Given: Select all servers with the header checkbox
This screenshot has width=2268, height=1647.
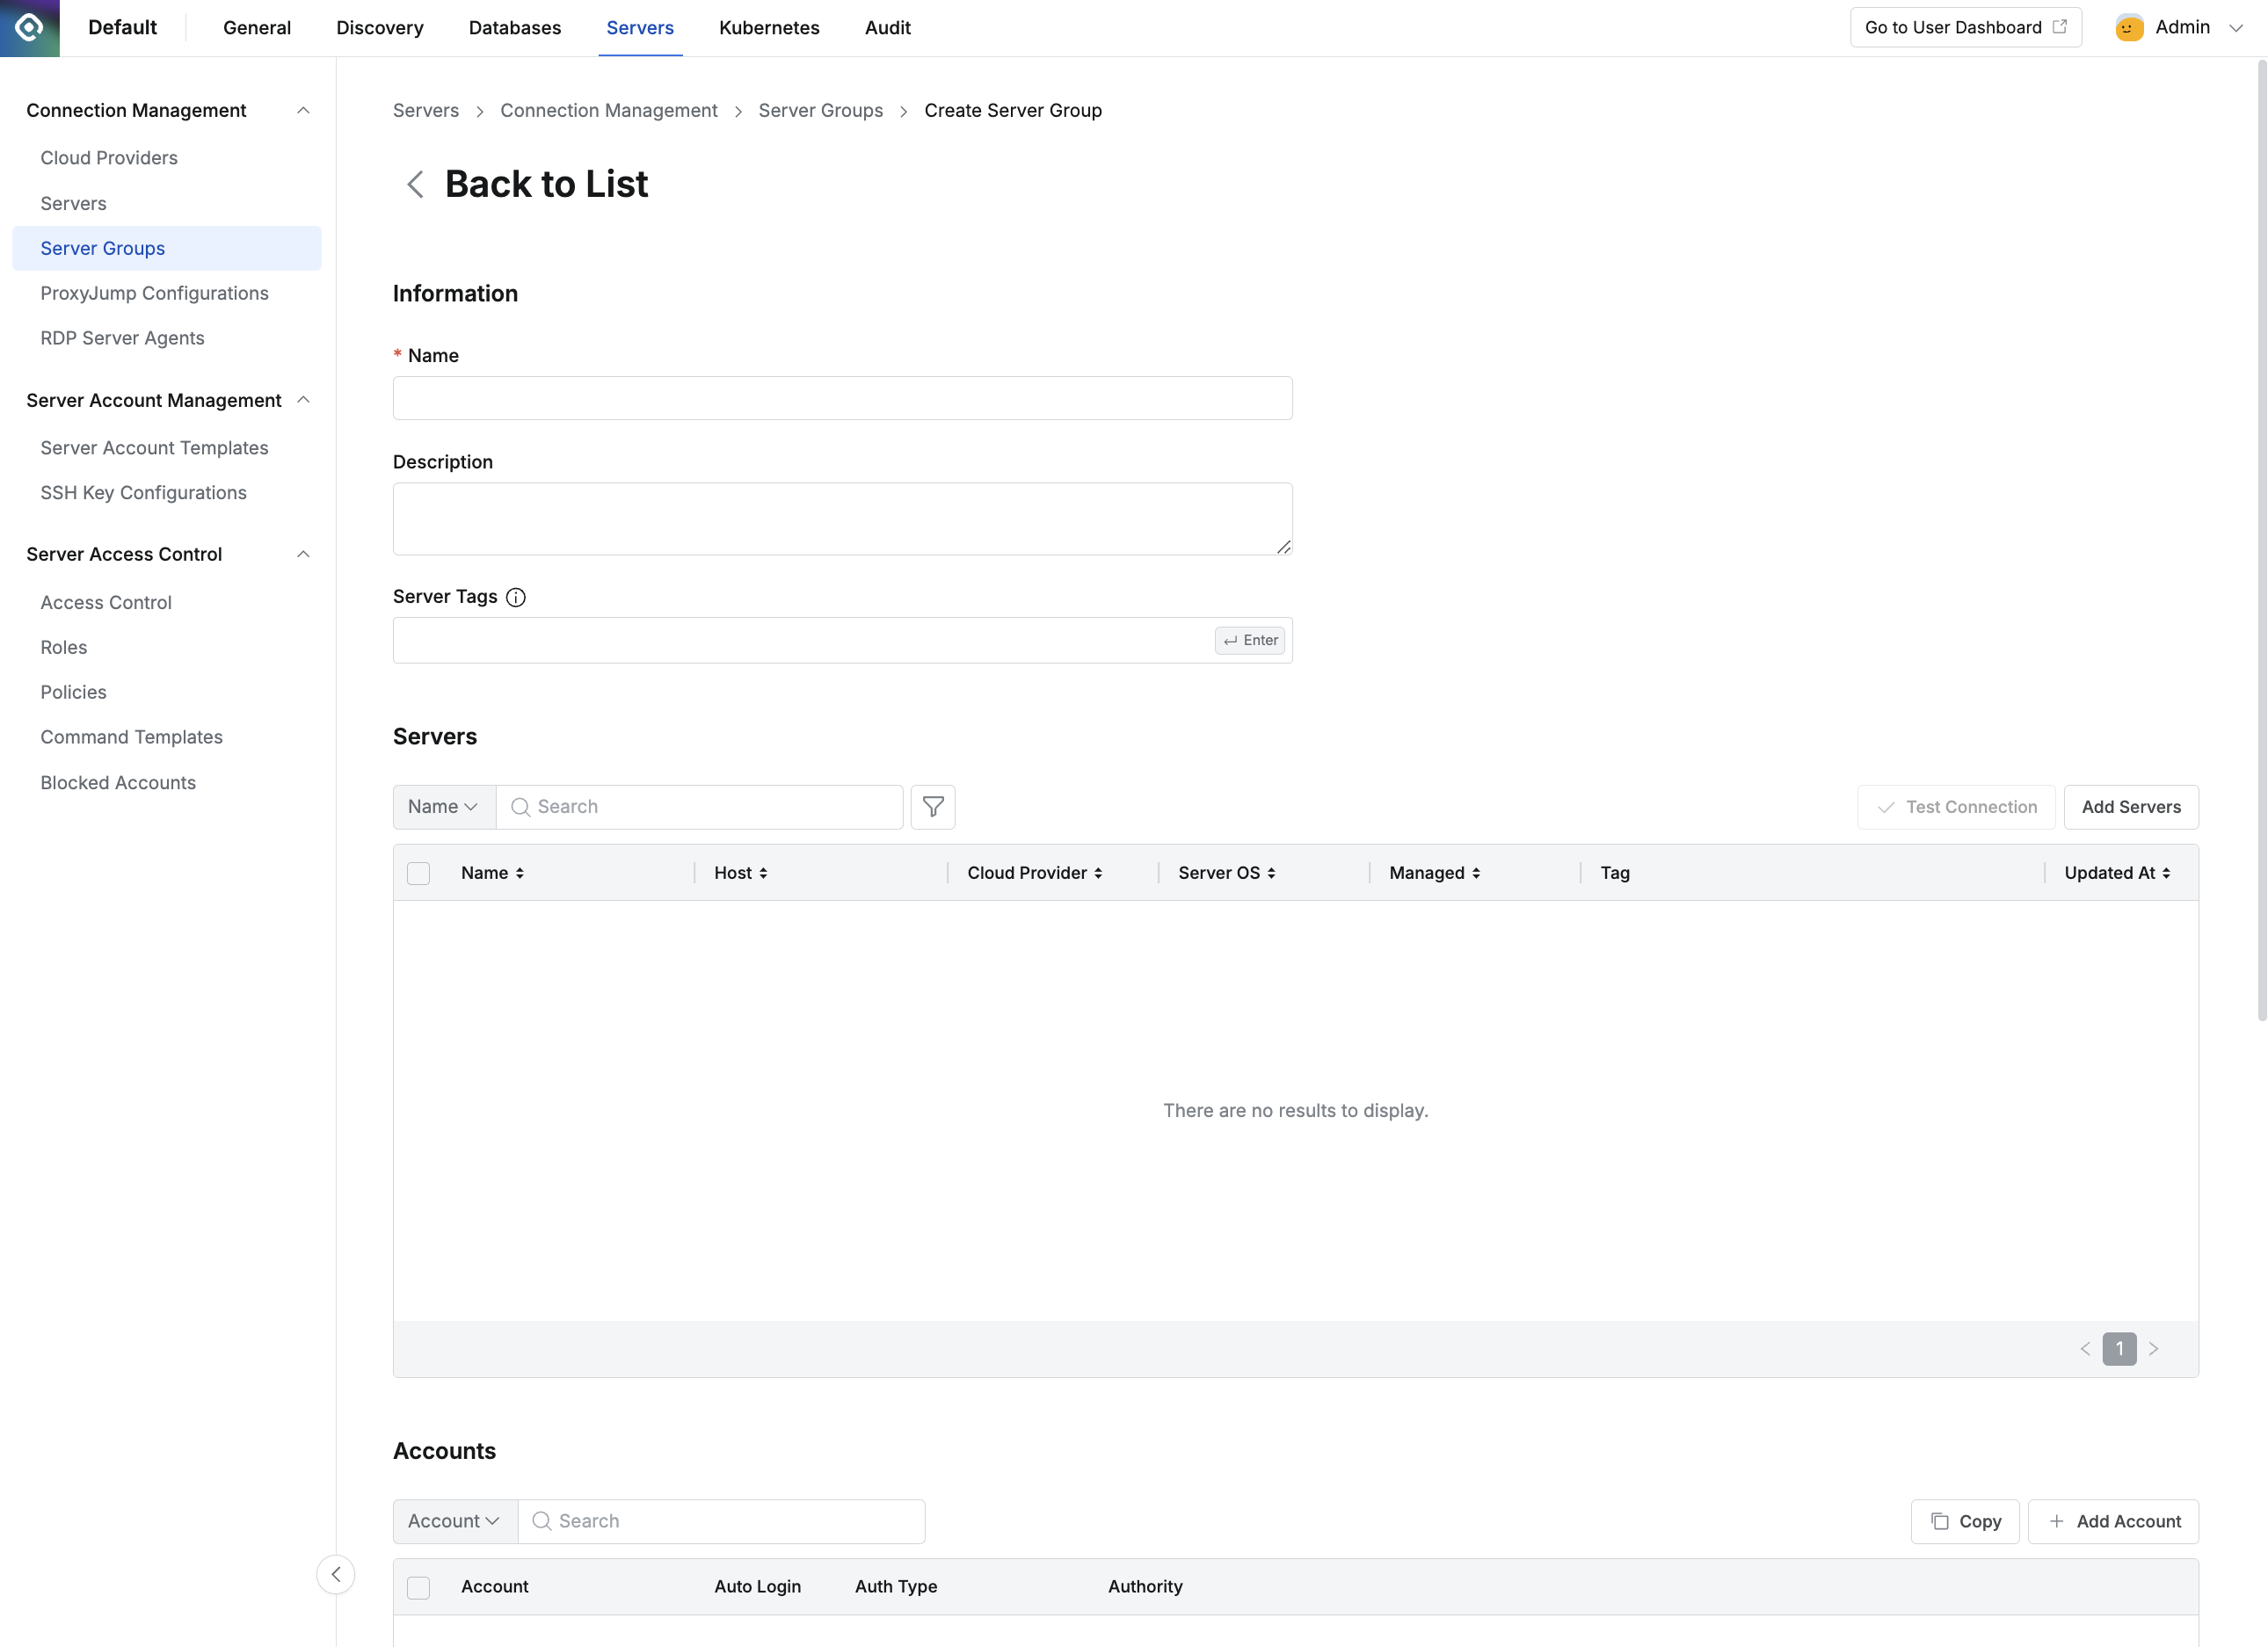Looking at the screenshot, I should pos(418,873).
